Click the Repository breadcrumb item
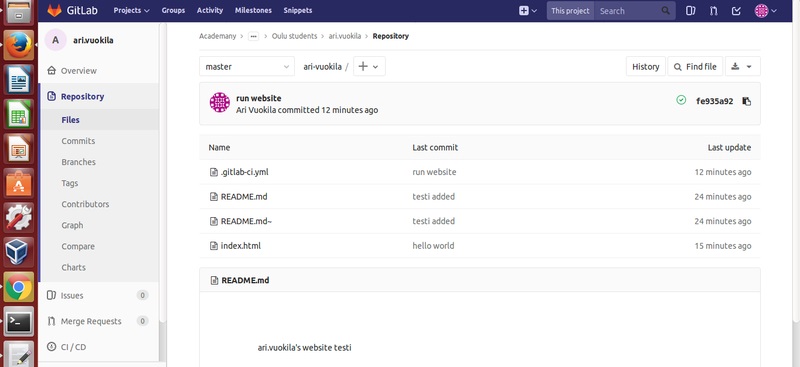800x367 pixels. (x=391, y=36)
